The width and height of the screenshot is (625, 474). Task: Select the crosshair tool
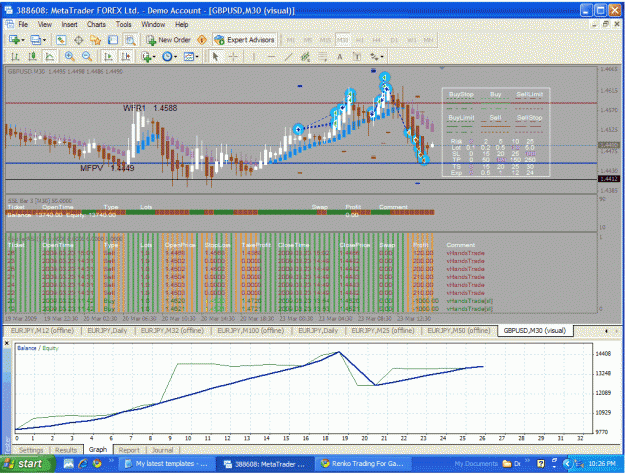(233, 57)
